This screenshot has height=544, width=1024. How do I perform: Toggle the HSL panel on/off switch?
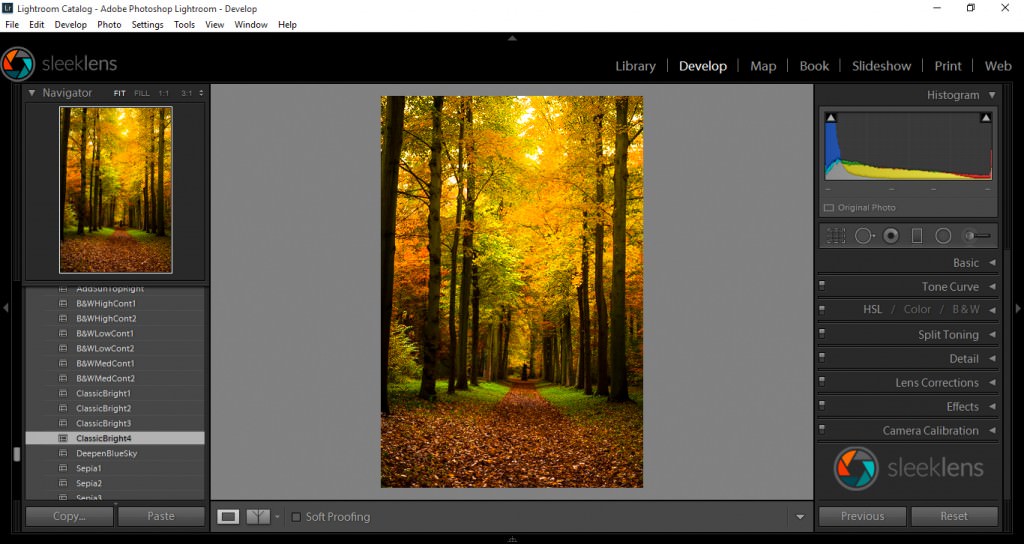click(x=822, y=310)
